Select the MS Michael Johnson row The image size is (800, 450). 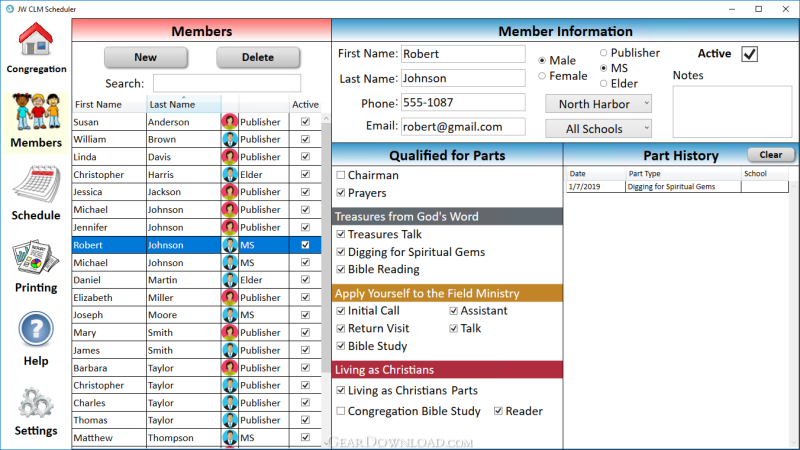pos(197,262)
